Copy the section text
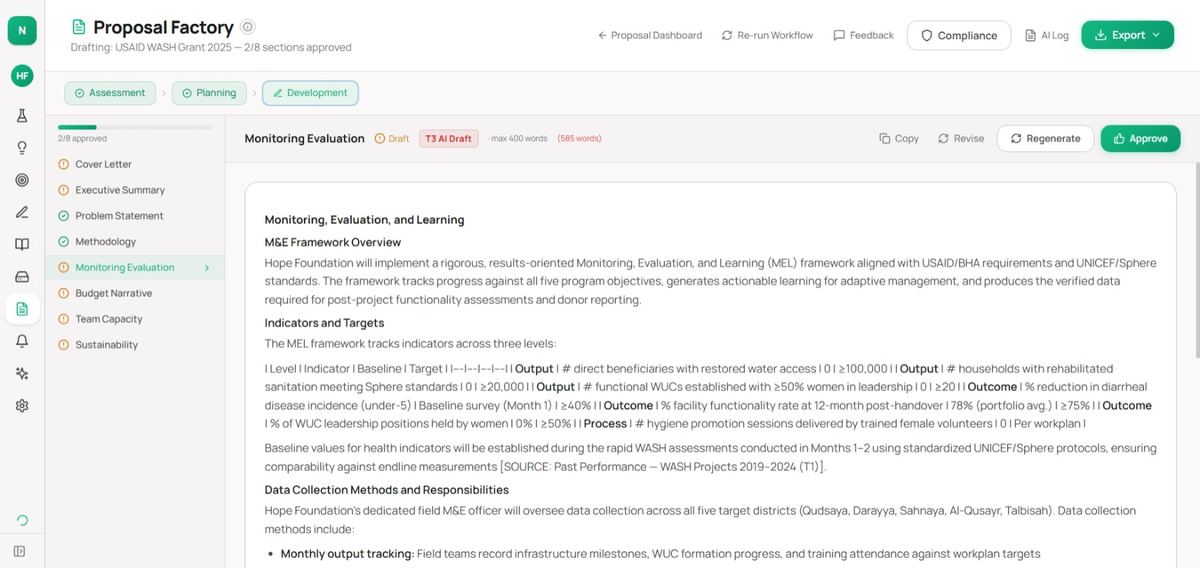Image resolution: width=1200 pixels, height=568 pixels. (x=899, y=139)
